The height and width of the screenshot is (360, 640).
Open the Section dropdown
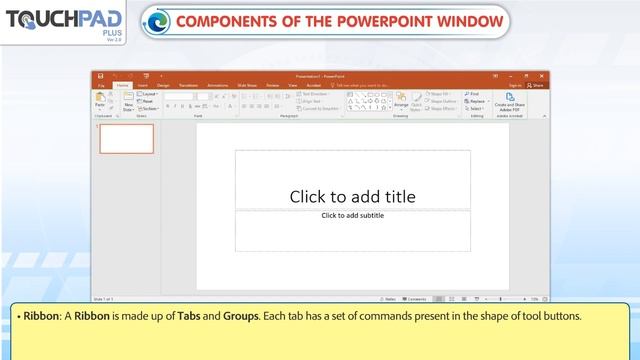pyautogui.click(x=148, y=109)
